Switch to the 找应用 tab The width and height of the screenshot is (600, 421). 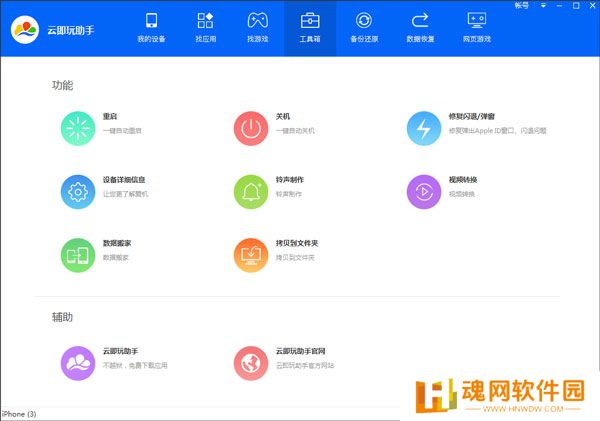205,28
